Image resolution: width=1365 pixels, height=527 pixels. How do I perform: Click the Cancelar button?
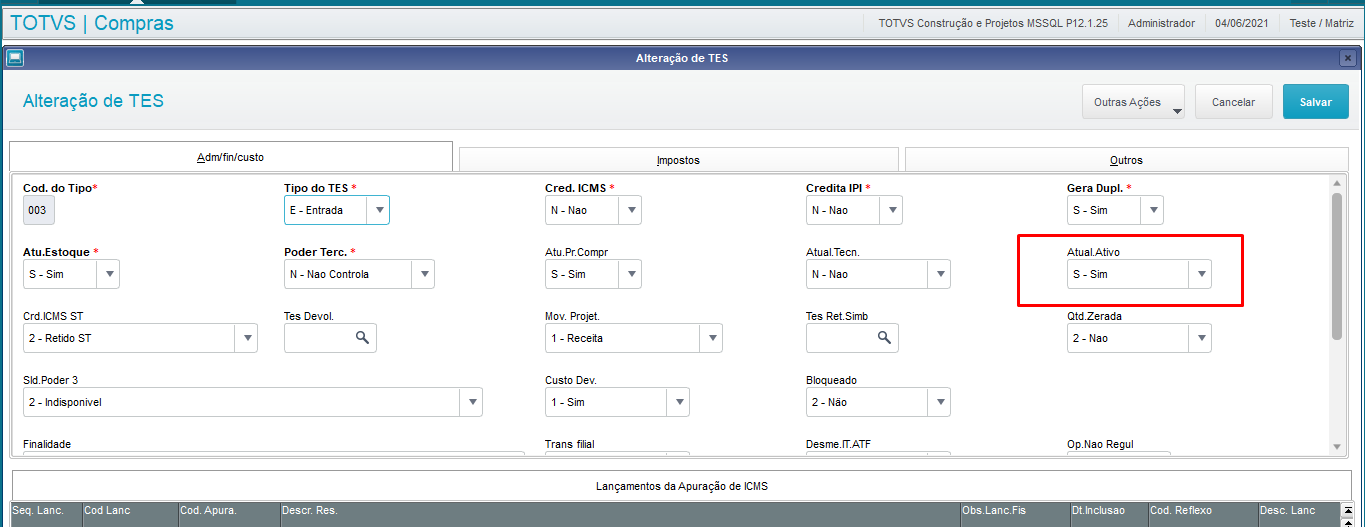pos(1233,102)
